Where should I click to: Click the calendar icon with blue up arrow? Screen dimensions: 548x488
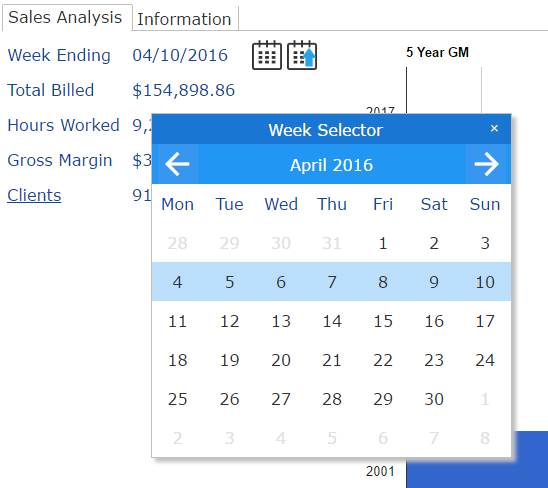(302, 55)
